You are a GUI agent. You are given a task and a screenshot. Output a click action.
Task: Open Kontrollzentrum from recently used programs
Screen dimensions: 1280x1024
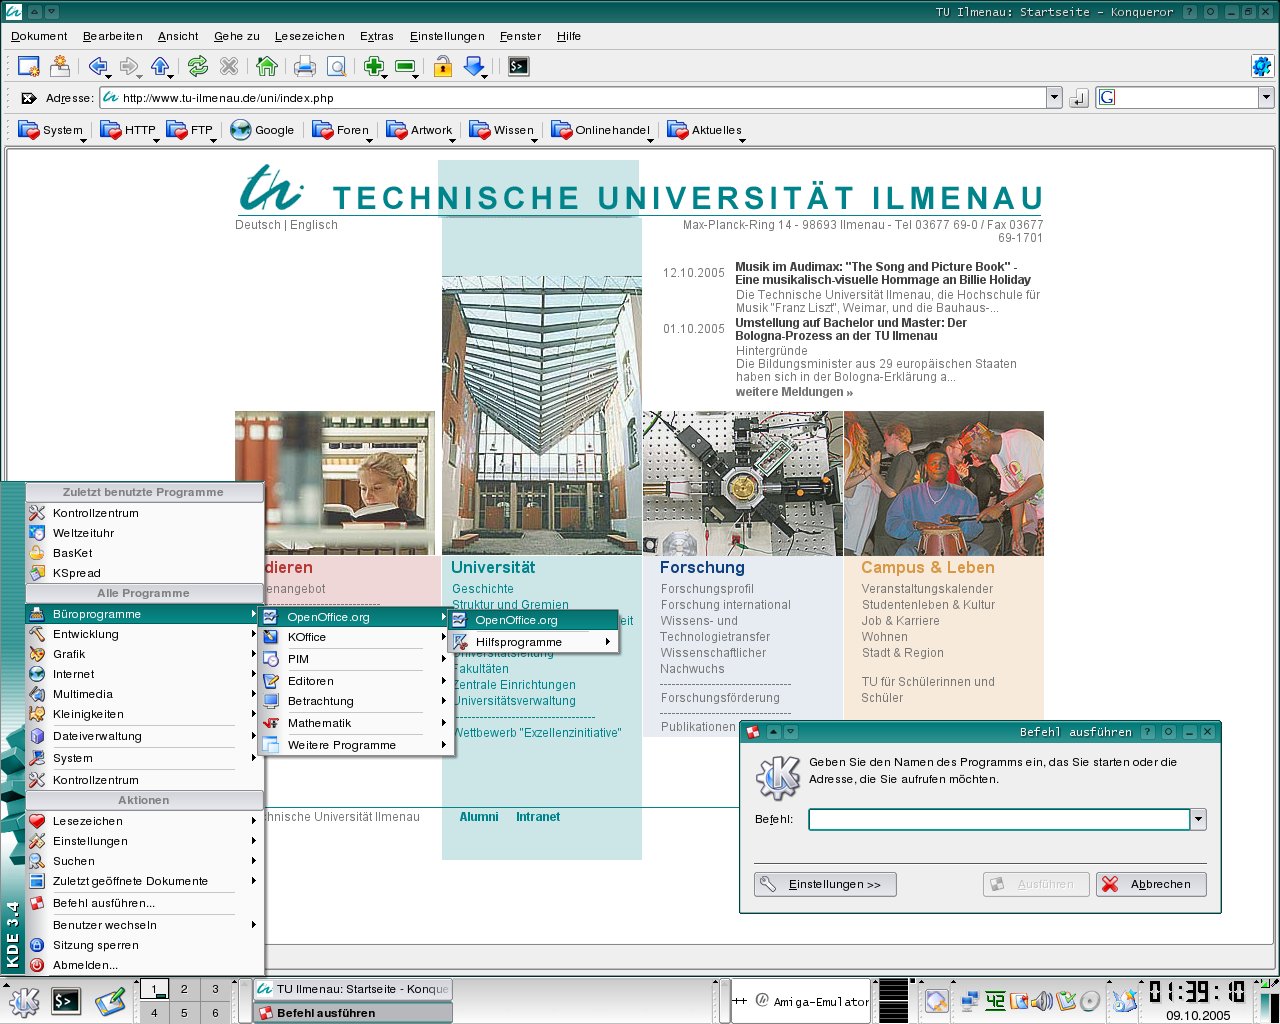click(x=142, y=513)
